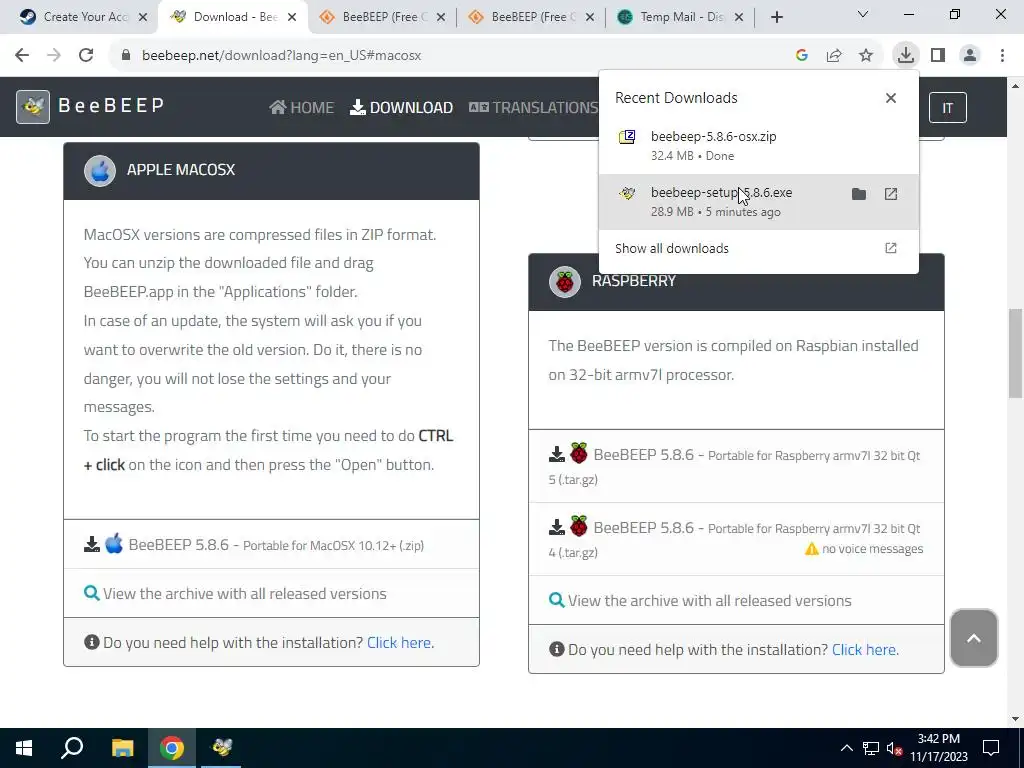Screen dimensions: 1024x768
Task: Click the back-to-top arrow button
Action: pyautogui.click(x=974, y=638)
